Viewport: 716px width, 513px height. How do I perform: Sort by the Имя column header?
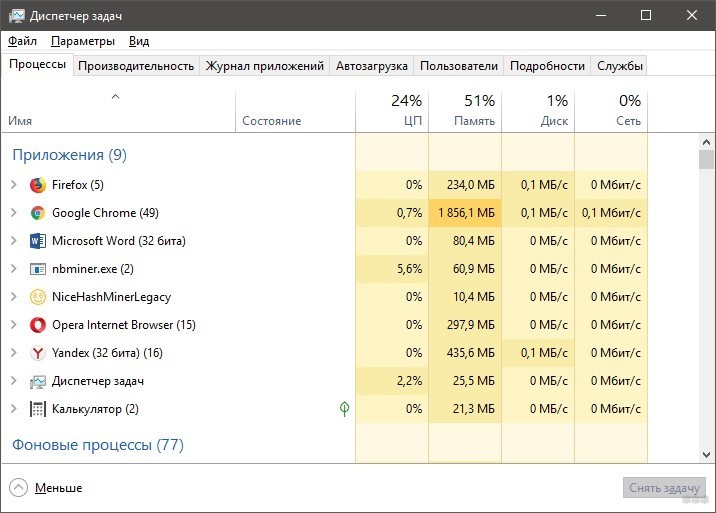coord(118,112)
